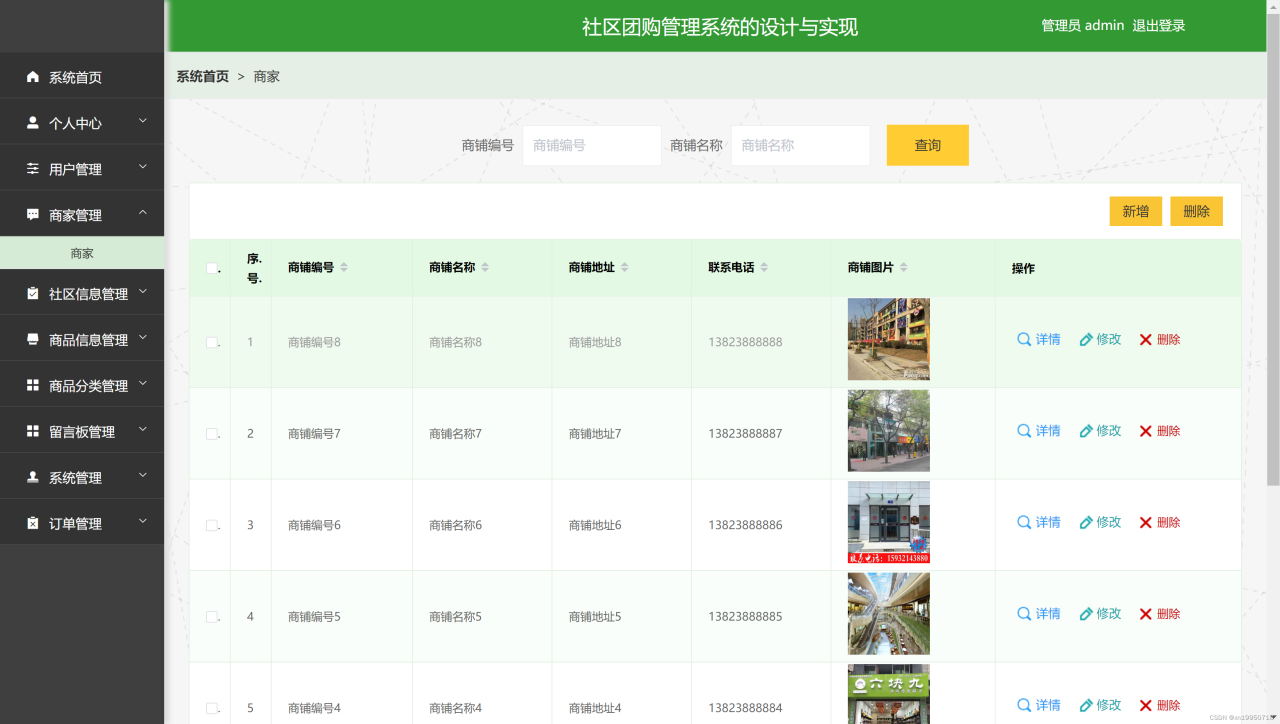1280x724 pixels.
Task: Click the grid icon beside 留言板管理
Action: click(x=33, y=431)
